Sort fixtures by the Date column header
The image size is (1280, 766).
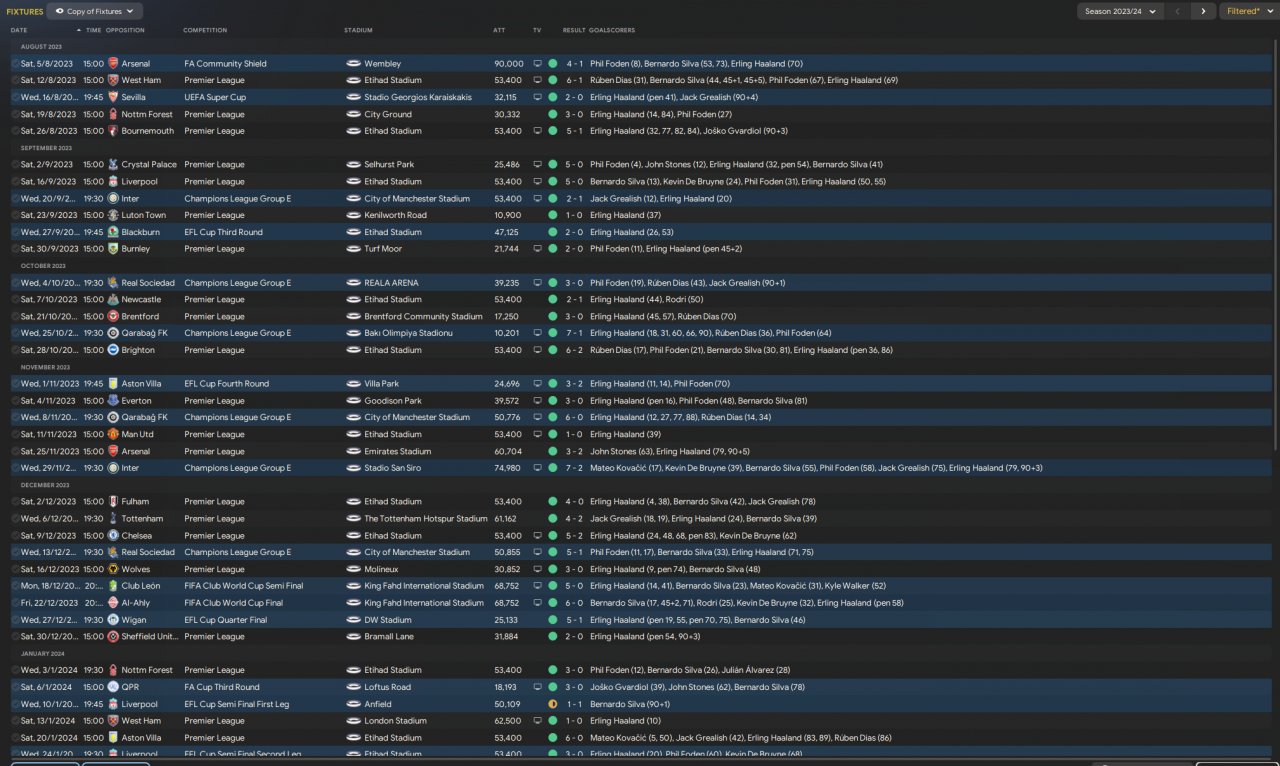(19, 30)
